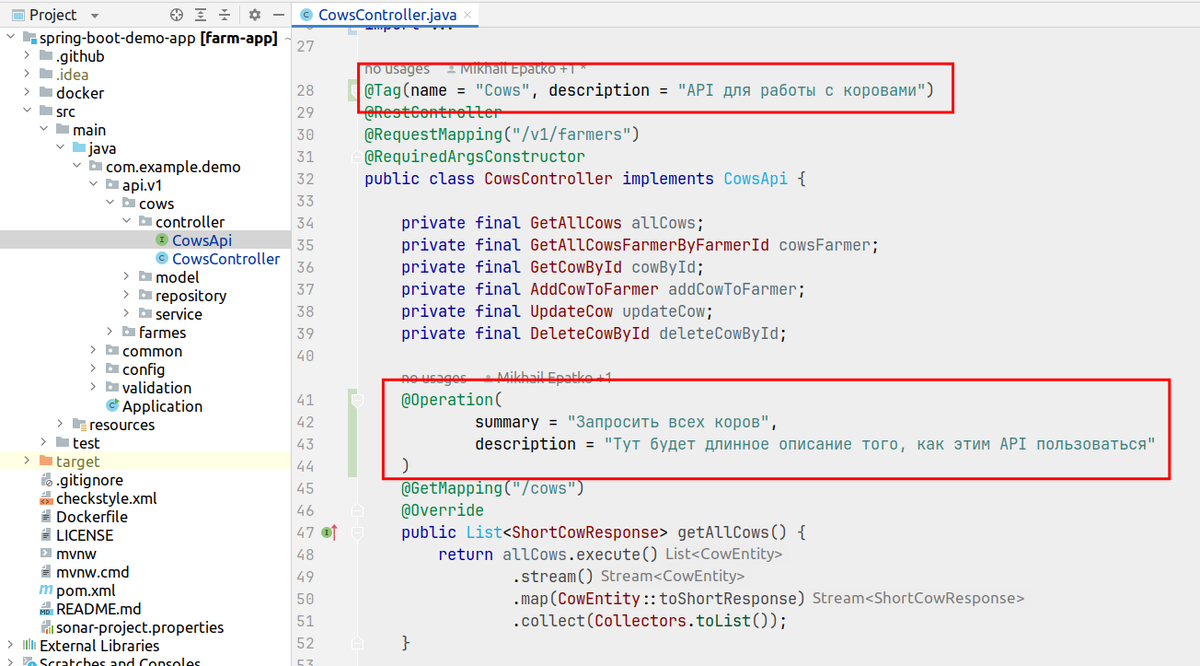This screenshot has height=666, width=1200.
Task: Click the gutter bookmark icon on line 28
Action: click(x=354, y=91)
